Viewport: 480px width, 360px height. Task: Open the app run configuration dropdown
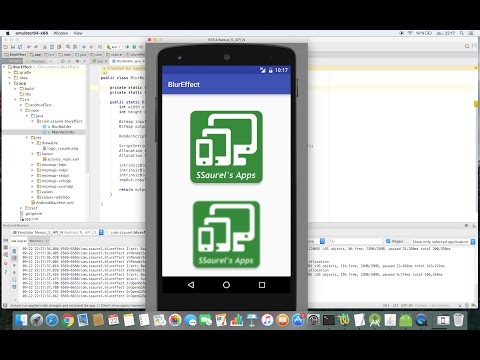point(114,47)
